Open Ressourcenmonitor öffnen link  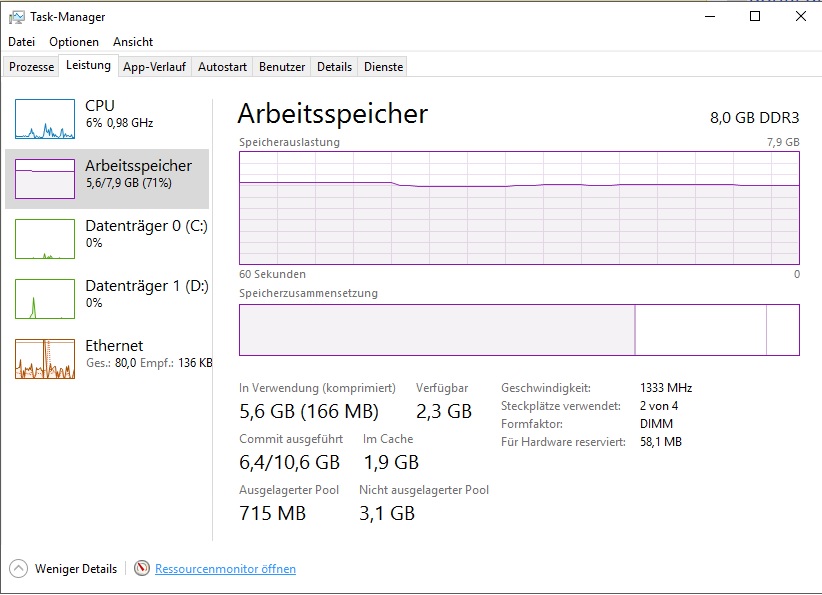coord(225,569)
